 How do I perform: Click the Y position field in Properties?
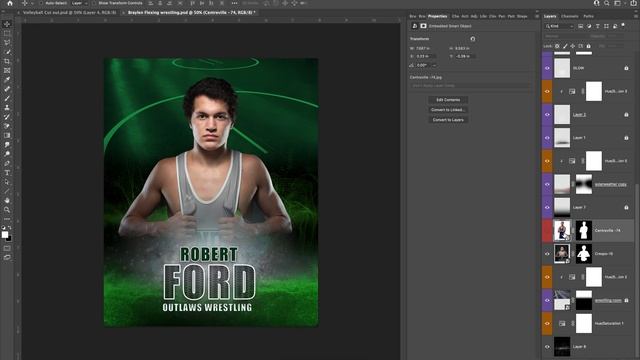[466, 56]
